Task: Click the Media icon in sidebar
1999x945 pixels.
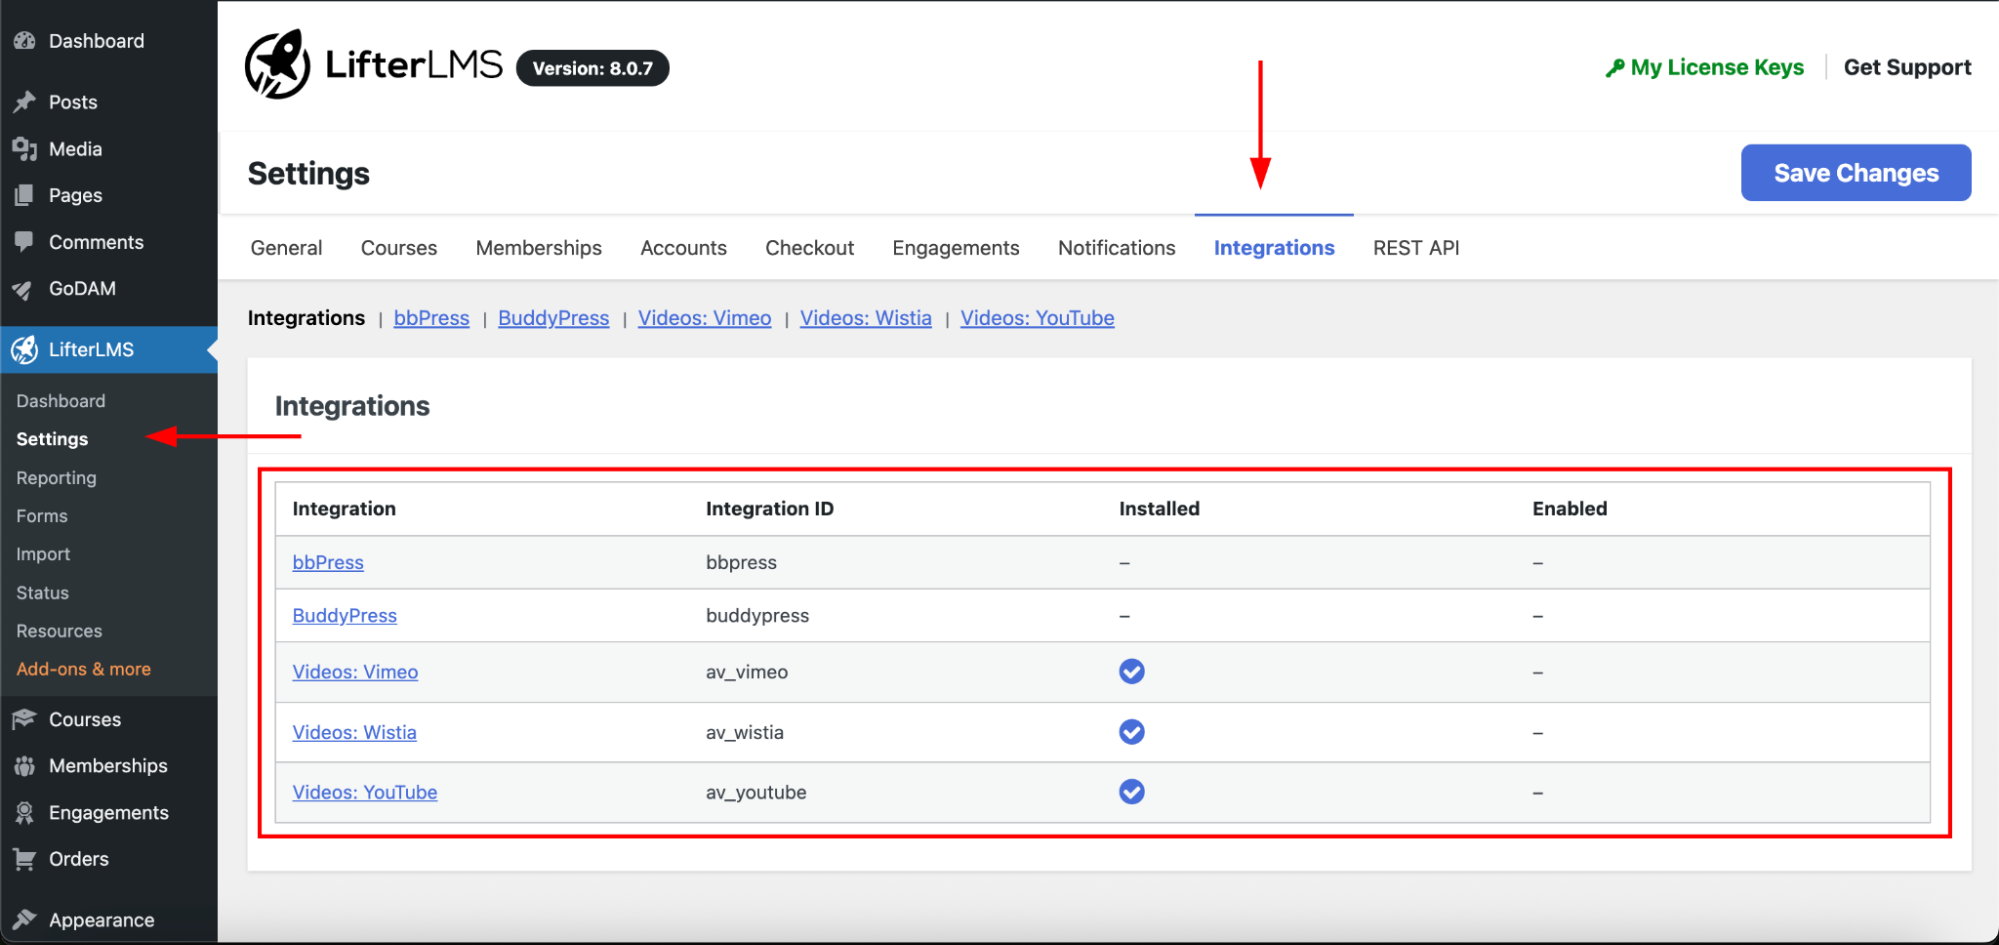Action: pos(24,149)
